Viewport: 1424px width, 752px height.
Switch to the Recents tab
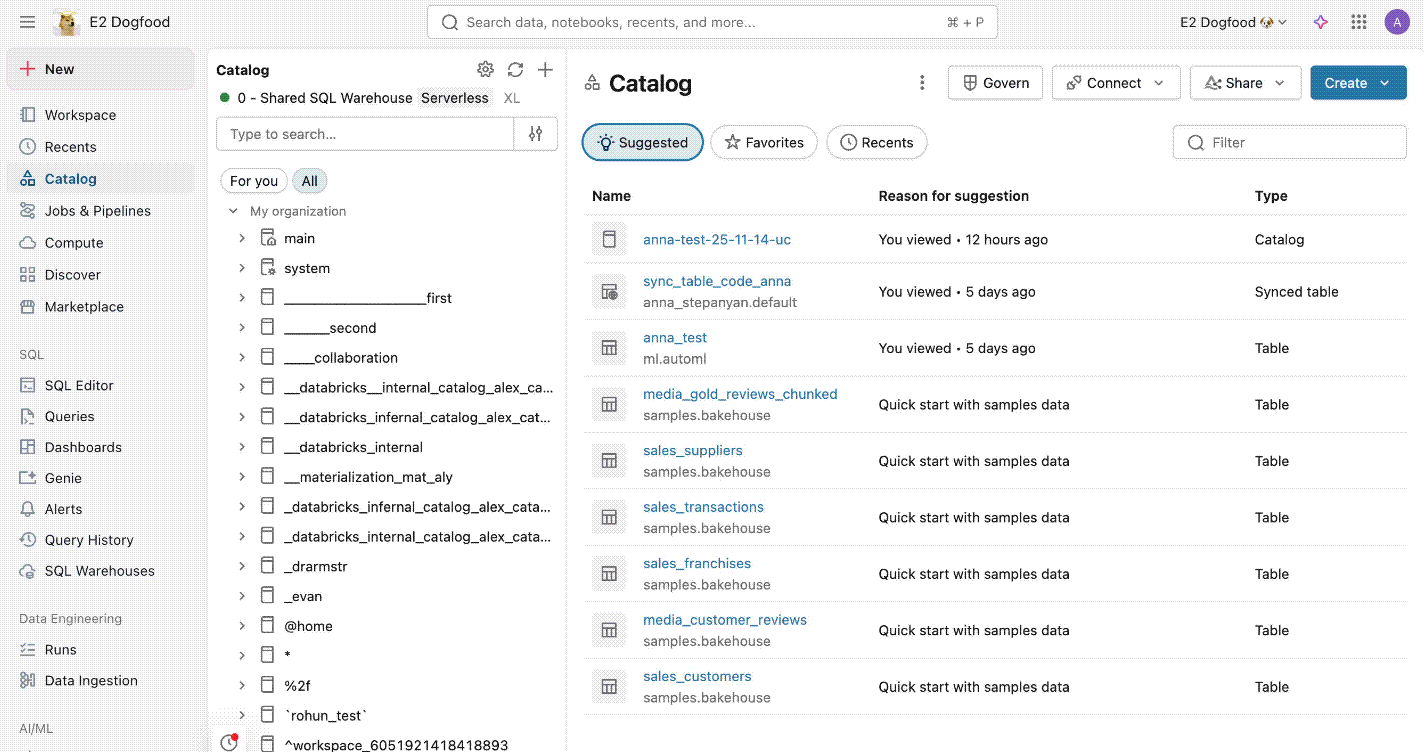coord(877,142)
